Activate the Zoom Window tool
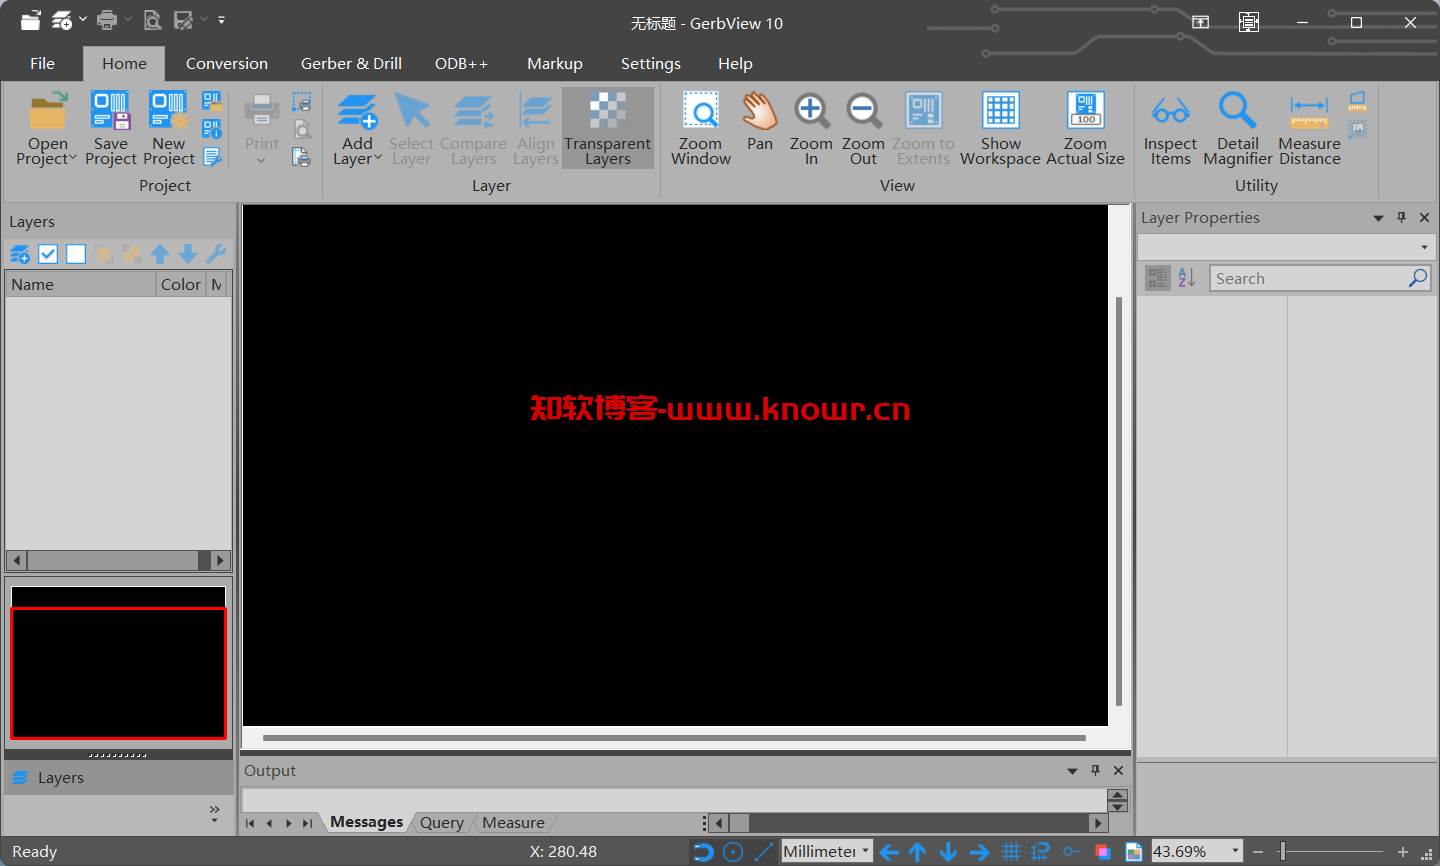 (701, 128)
